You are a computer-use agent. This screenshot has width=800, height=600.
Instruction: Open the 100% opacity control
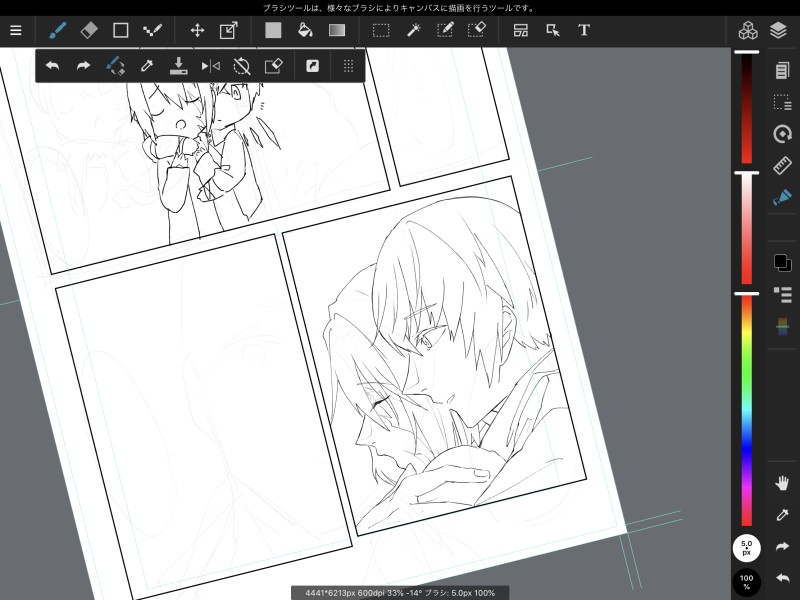[x=746, y=582]
